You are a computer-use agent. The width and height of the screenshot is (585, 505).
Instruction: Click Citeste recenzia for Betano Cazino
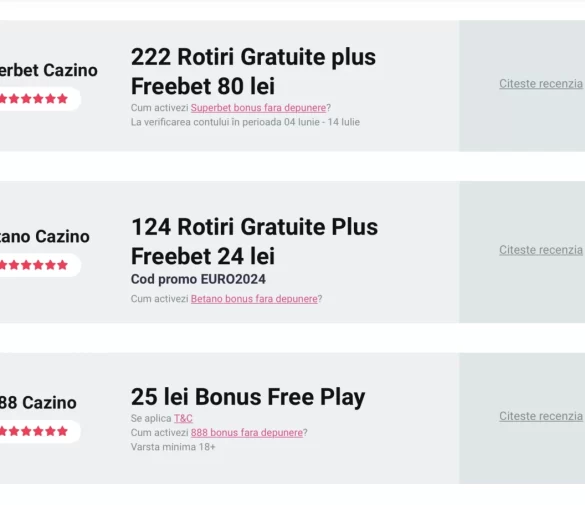point(541,250)
